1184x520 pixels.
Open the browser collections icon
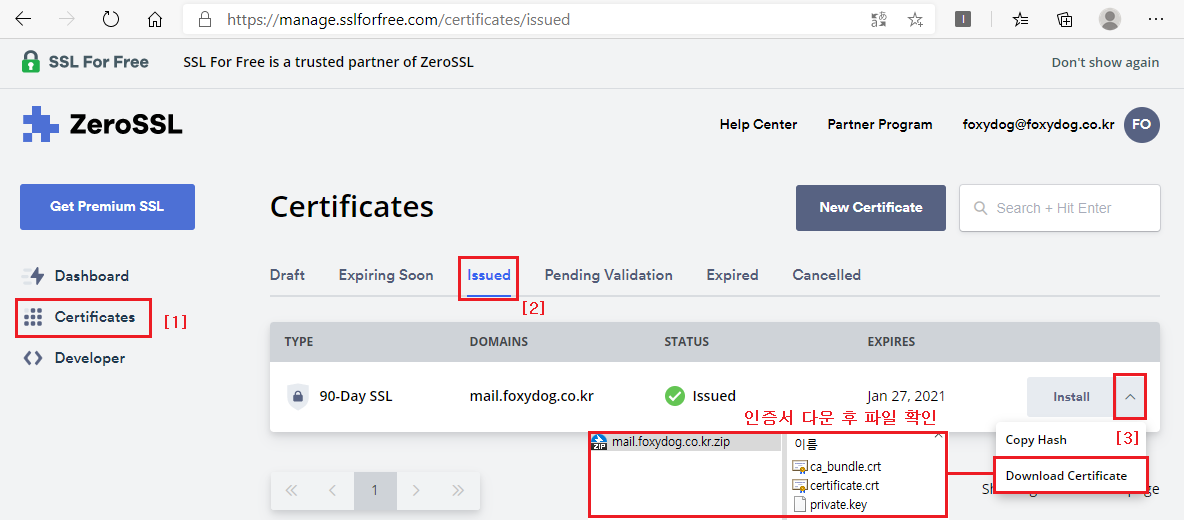coord(1065,20)
